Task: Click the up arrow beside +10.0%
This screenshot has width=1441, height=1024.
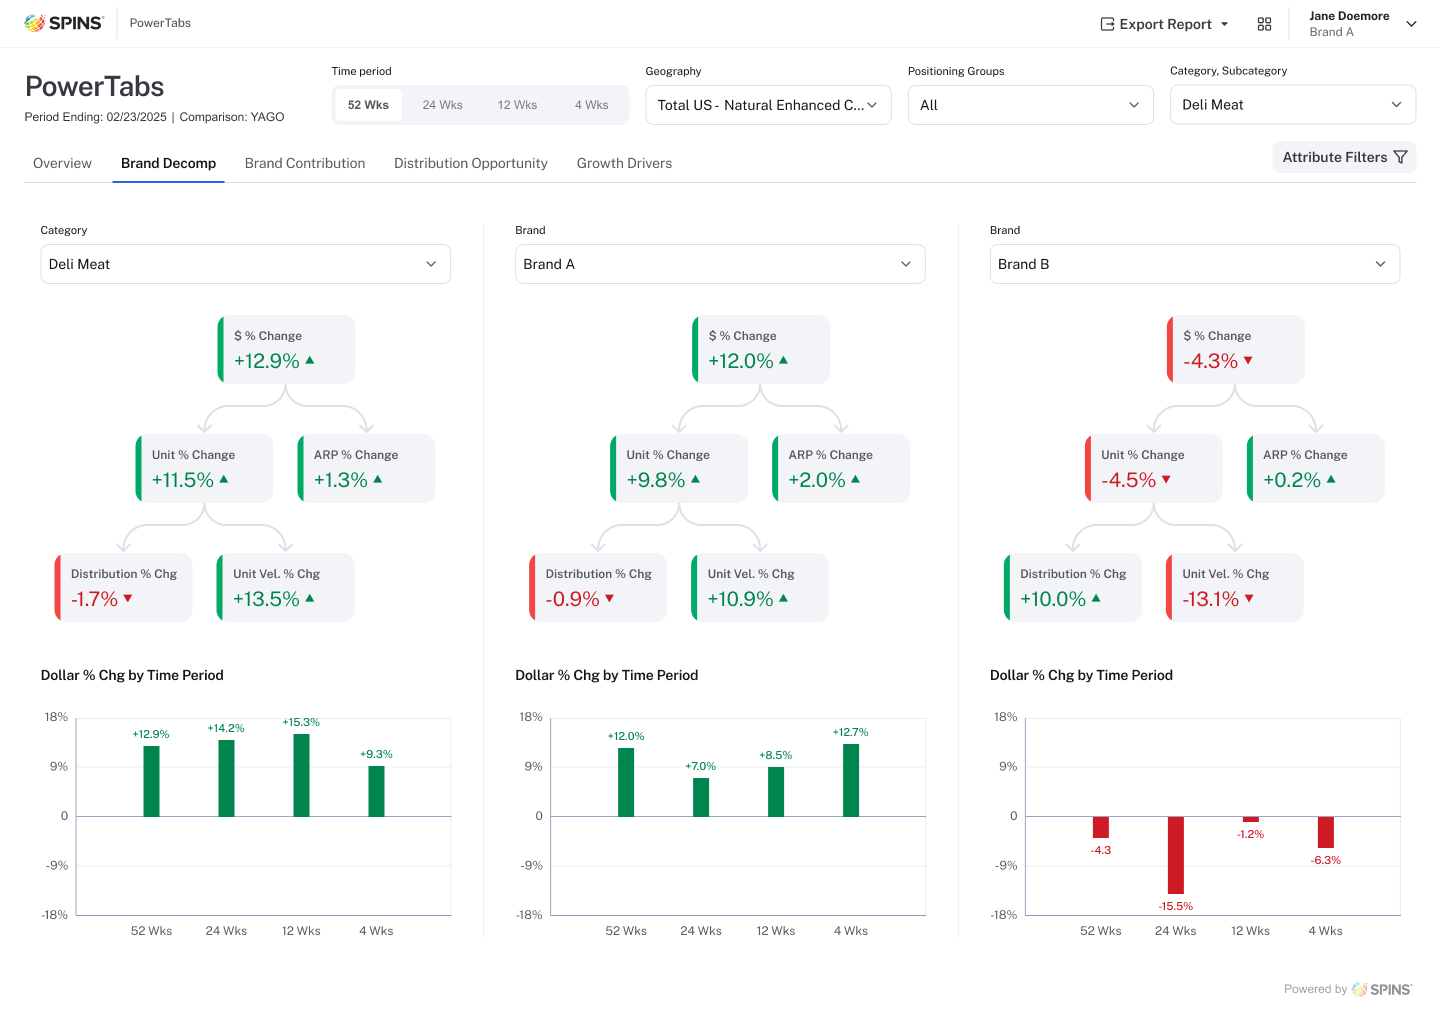Action: coord(1096,598)
